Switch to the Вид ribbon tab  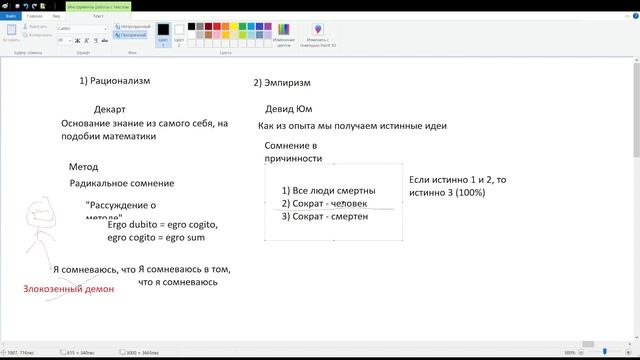56,16
